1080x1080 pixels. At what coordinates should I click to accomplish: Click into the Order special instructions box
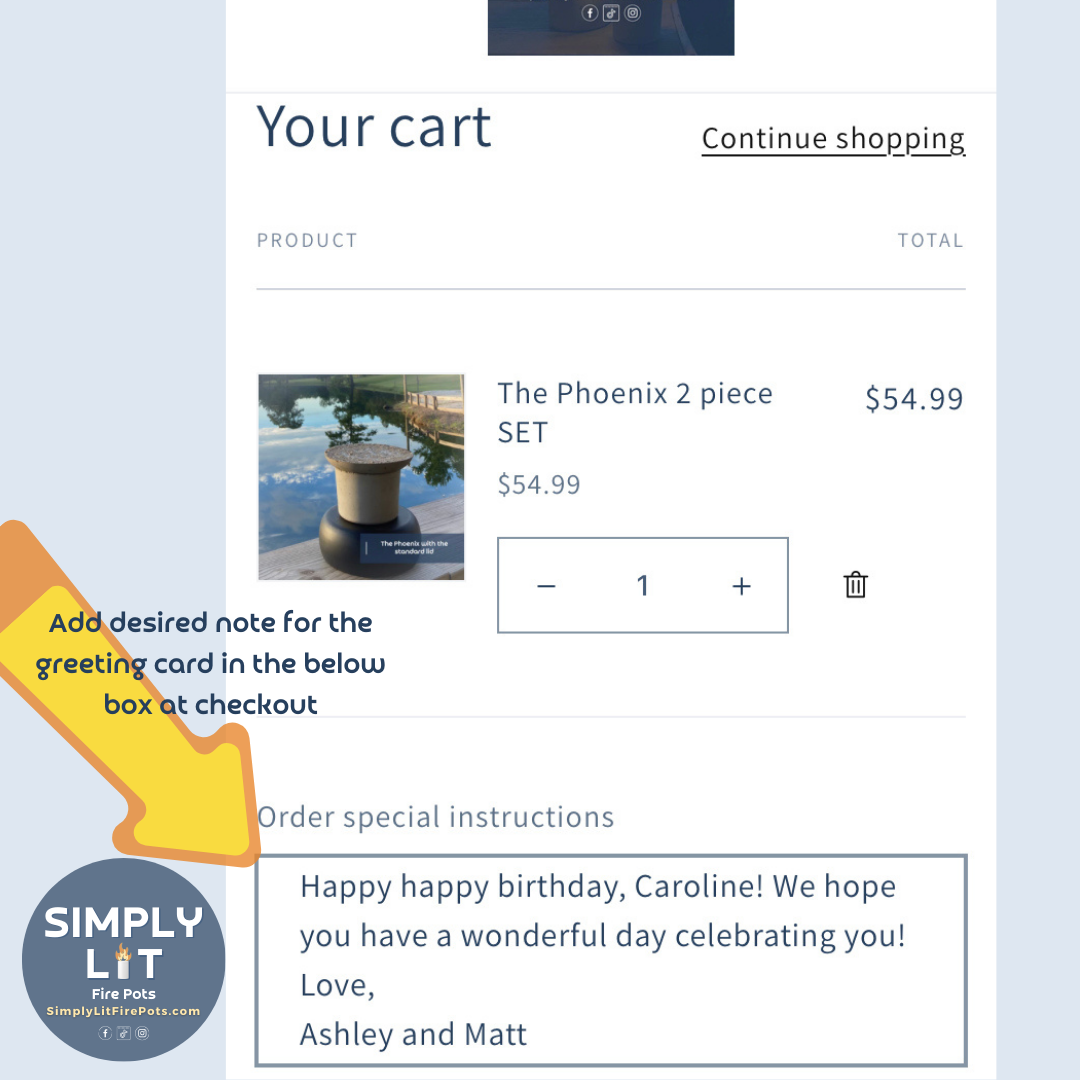(611, 960)
